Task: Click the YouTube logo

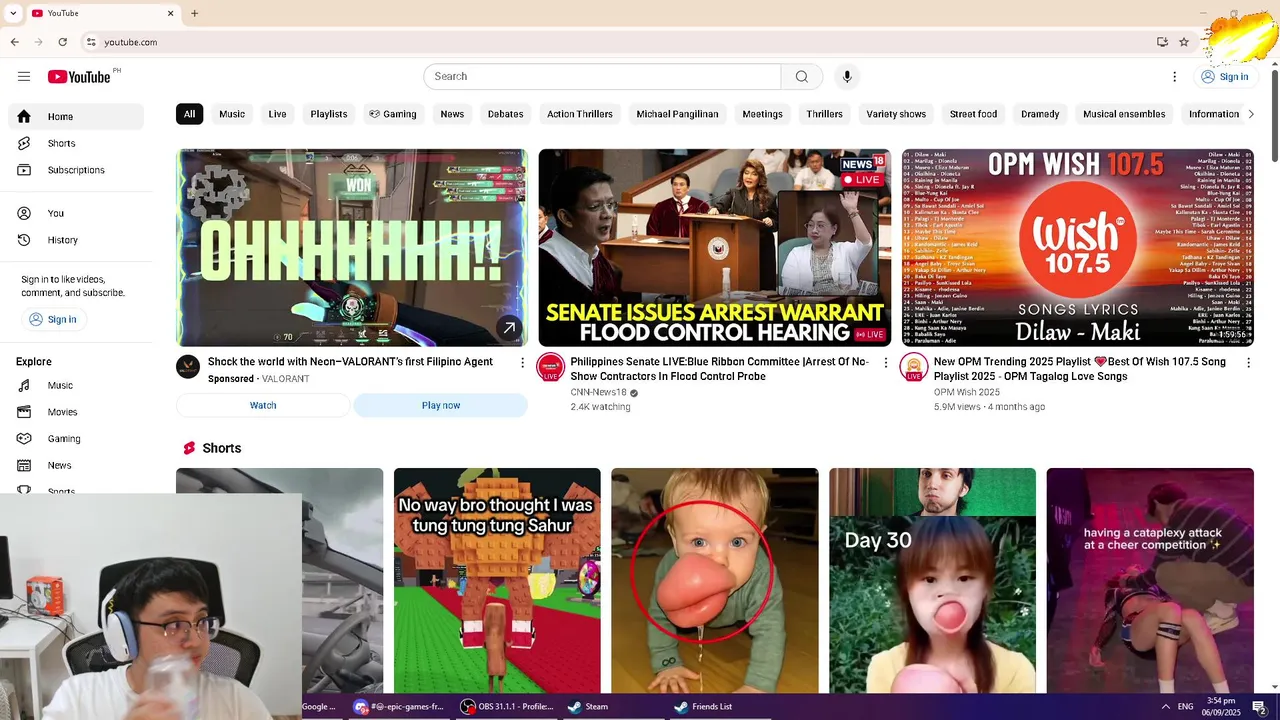Action: (79, 77)
